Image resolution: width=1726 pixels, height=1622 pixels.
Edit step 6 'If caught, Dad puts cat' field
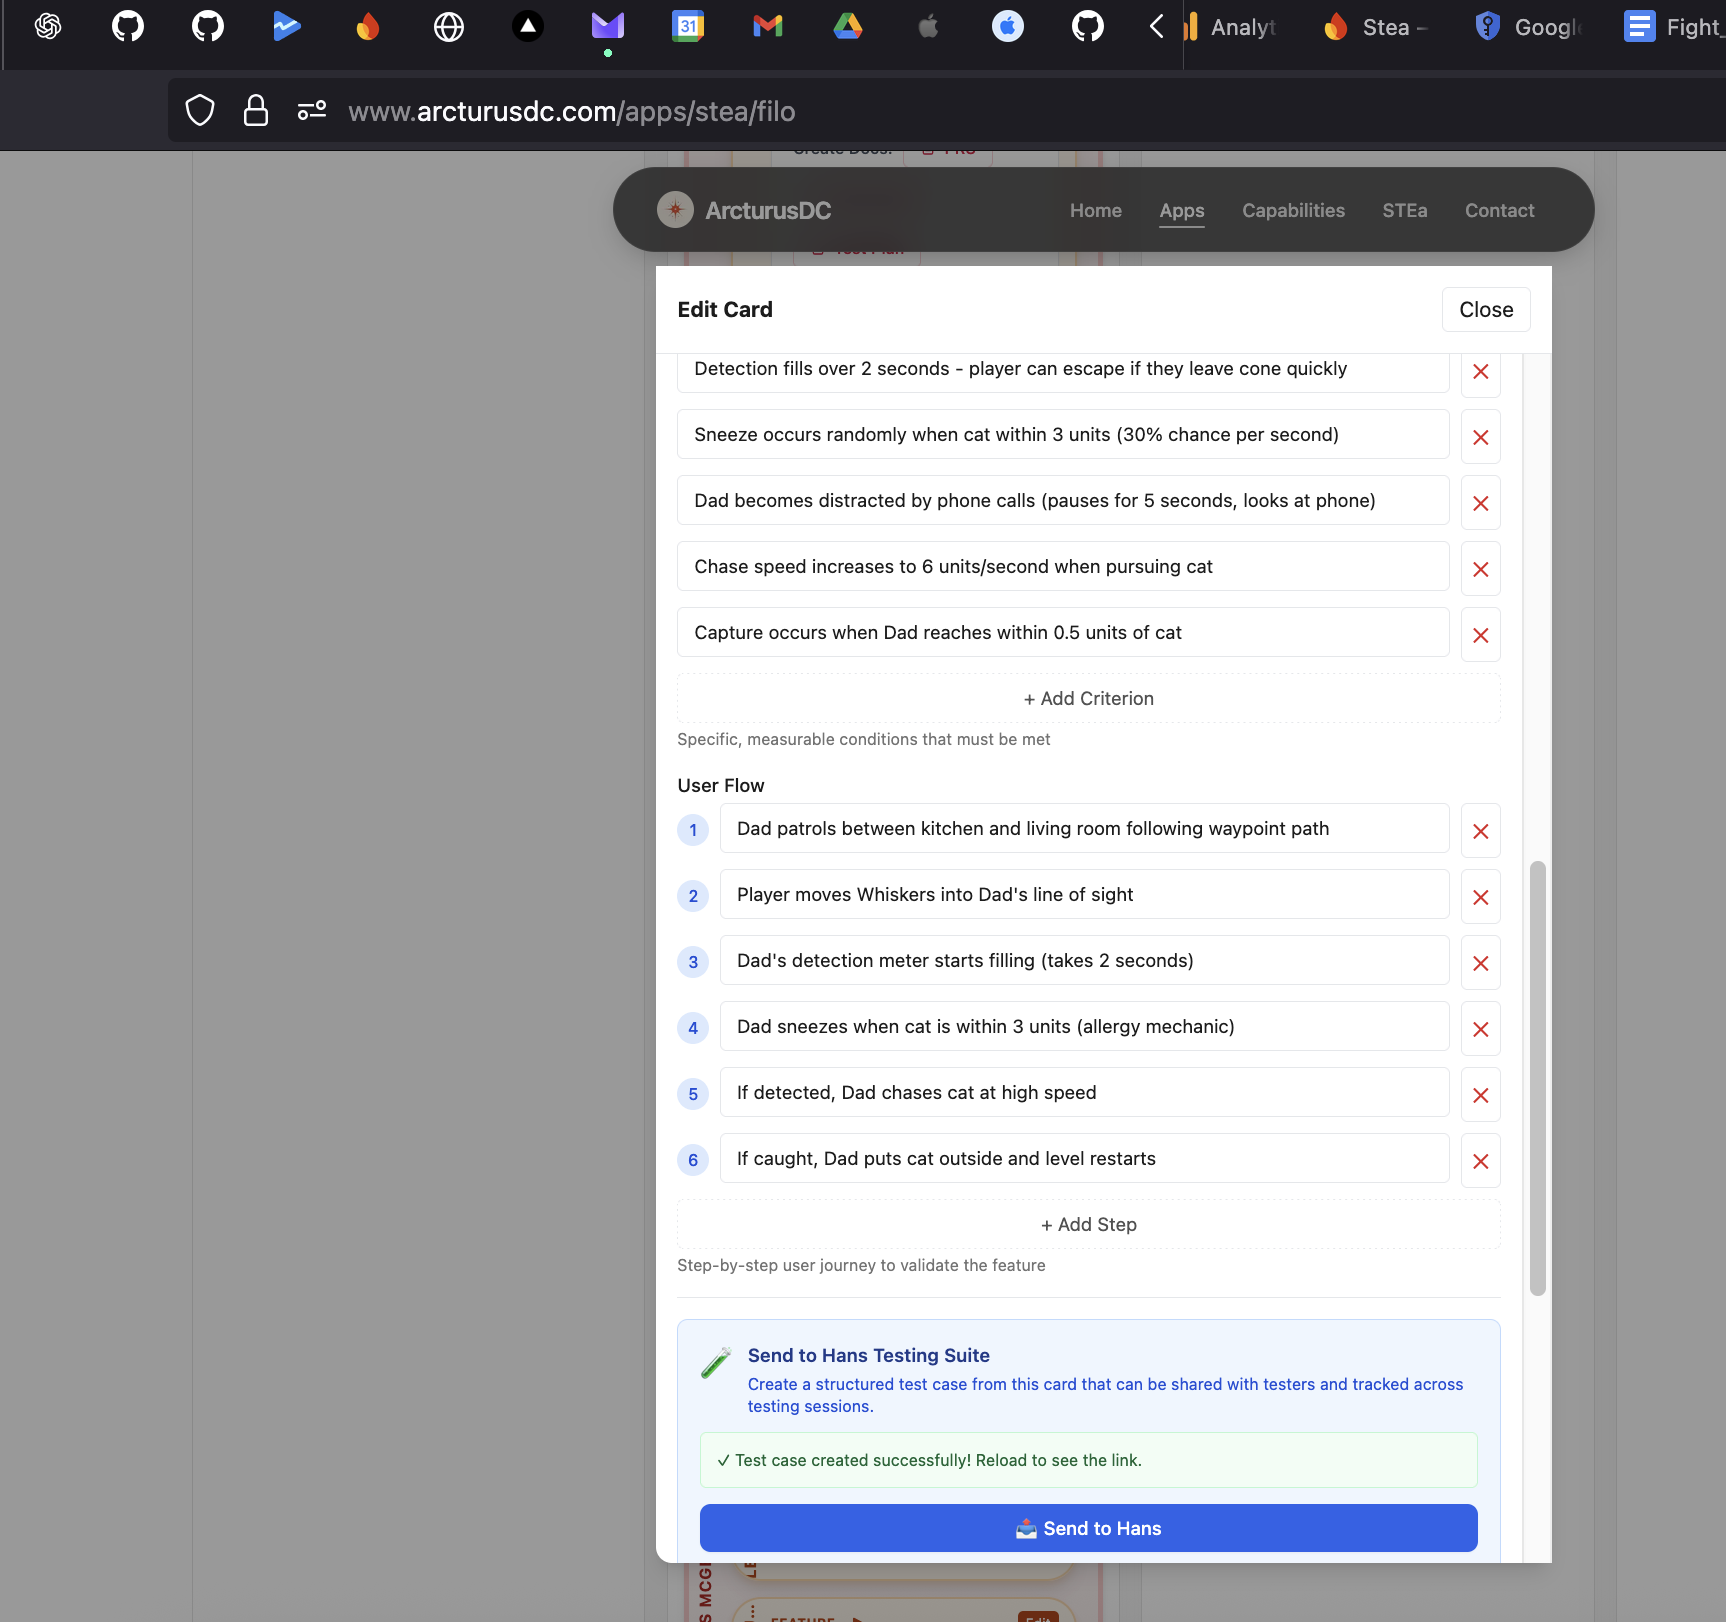[1085, 1159]
